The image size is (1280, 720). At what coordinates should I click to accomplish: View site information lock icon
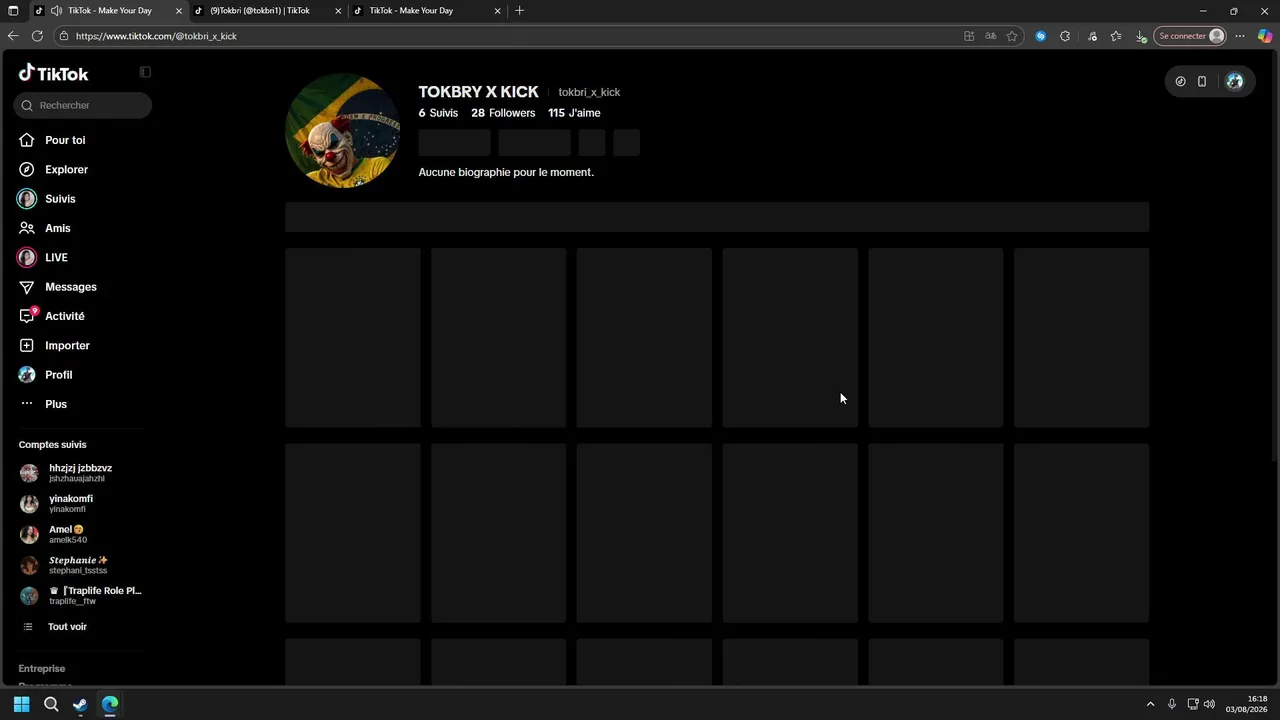pyautogui.click(x=64, y=36)
